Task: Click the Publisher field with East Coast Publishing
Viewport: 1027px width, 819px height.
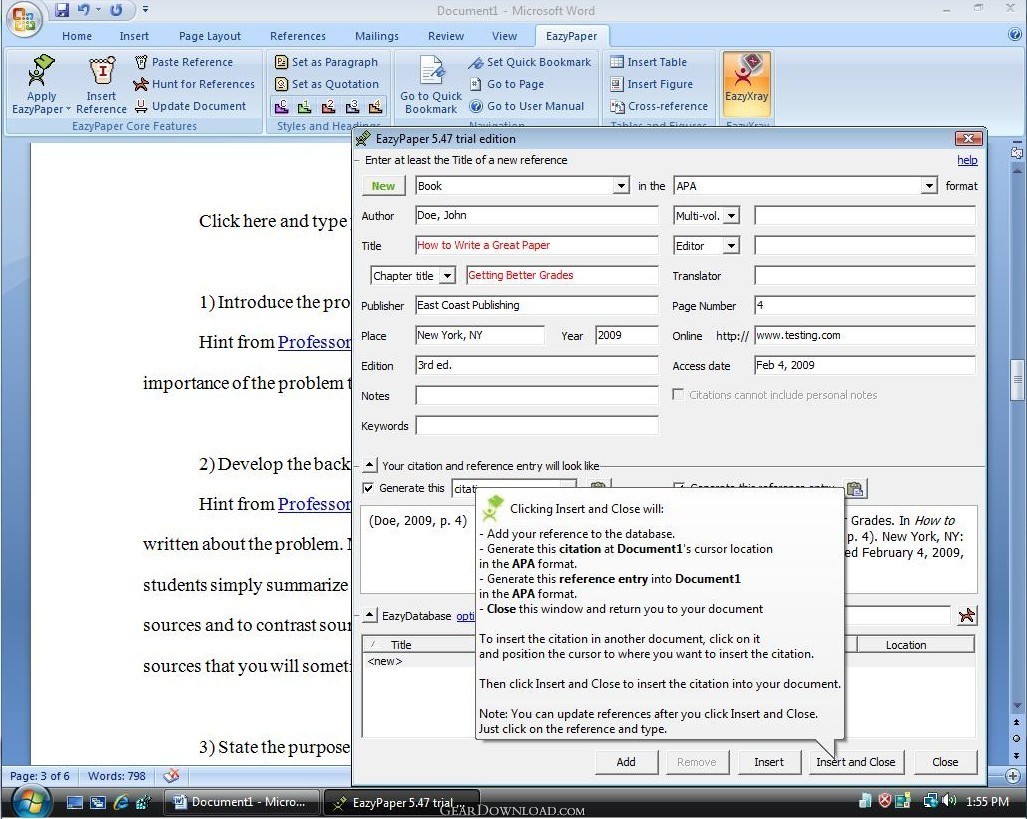Action: pyautogui.click(x=536, y=305)
